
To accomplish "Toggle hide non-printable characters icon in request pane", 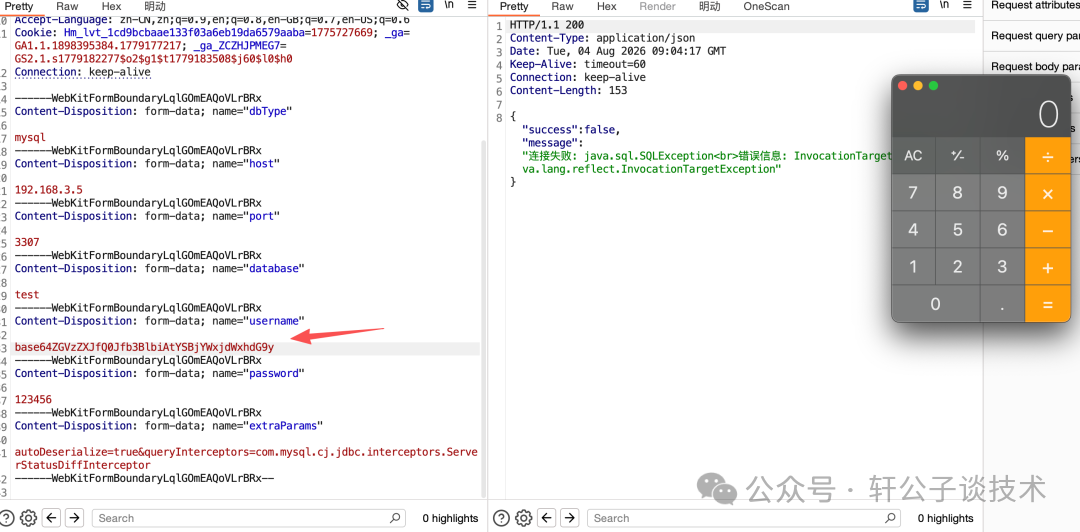I will (404, 6).
